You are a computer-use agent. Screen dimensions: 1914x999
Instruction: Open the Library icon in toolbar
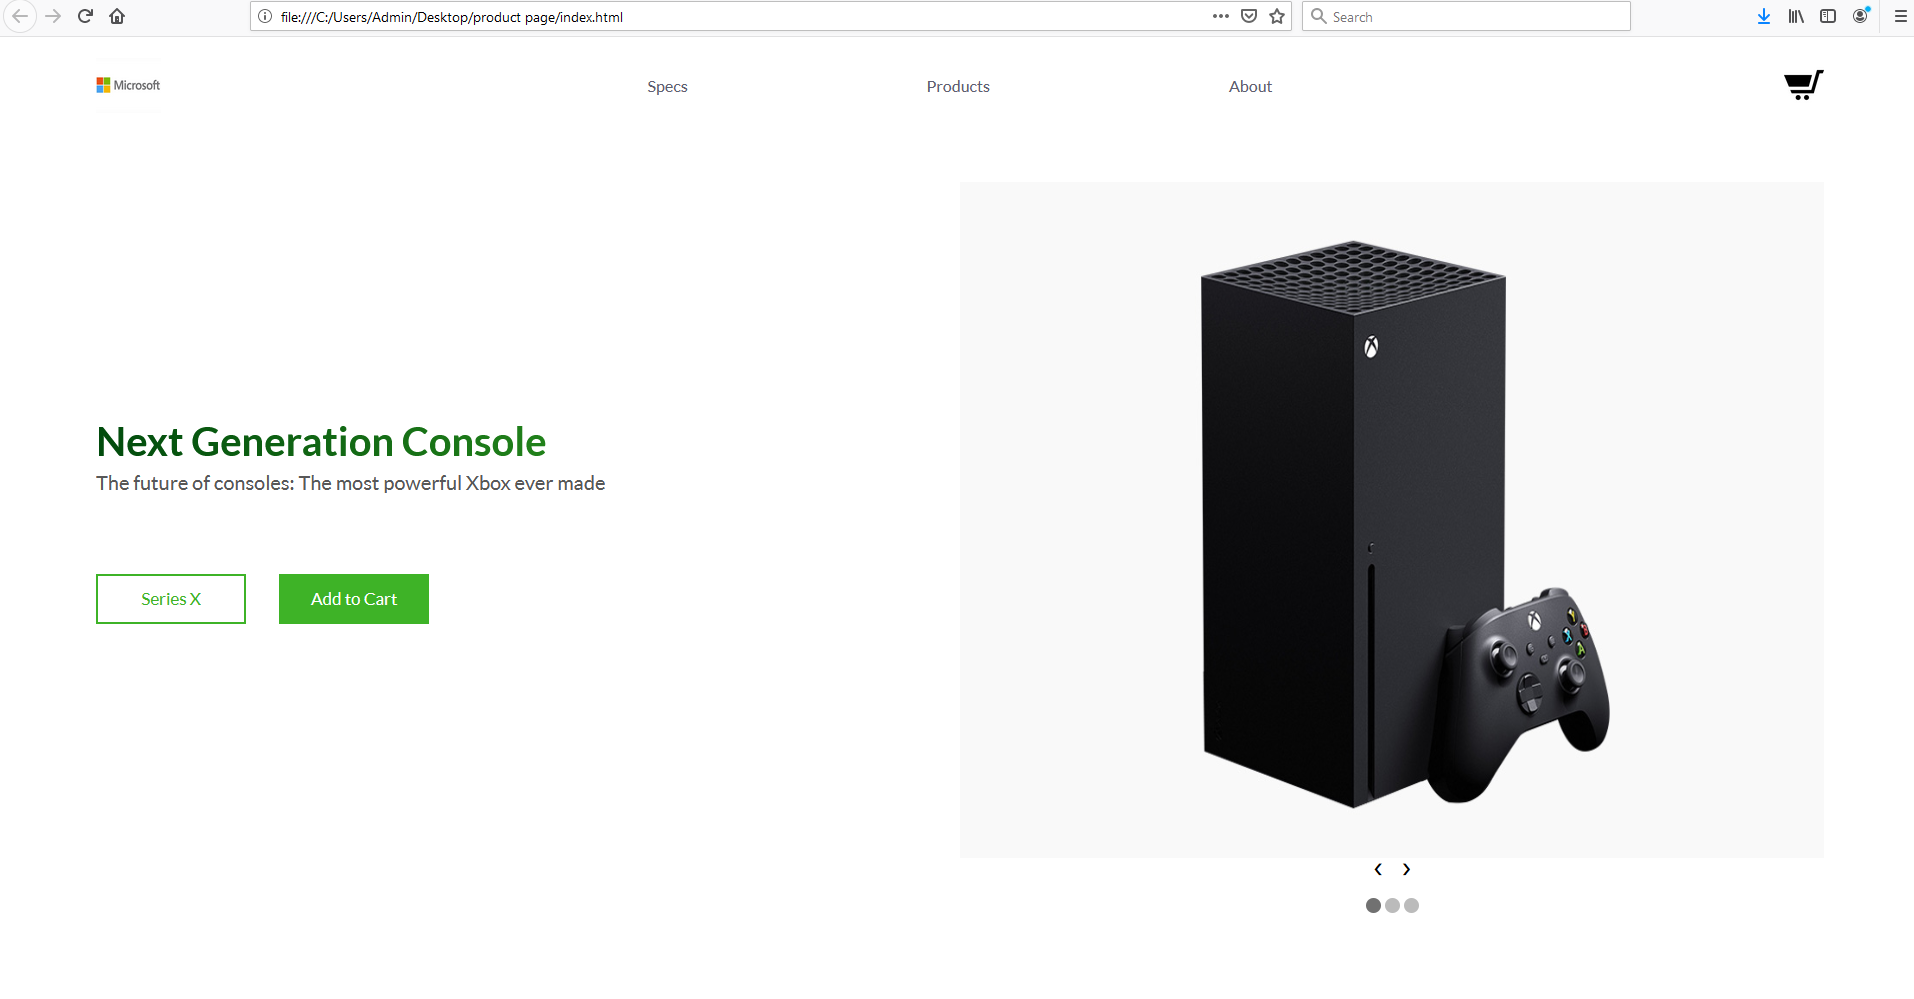pyautogui.click(x=1796, y=16)
